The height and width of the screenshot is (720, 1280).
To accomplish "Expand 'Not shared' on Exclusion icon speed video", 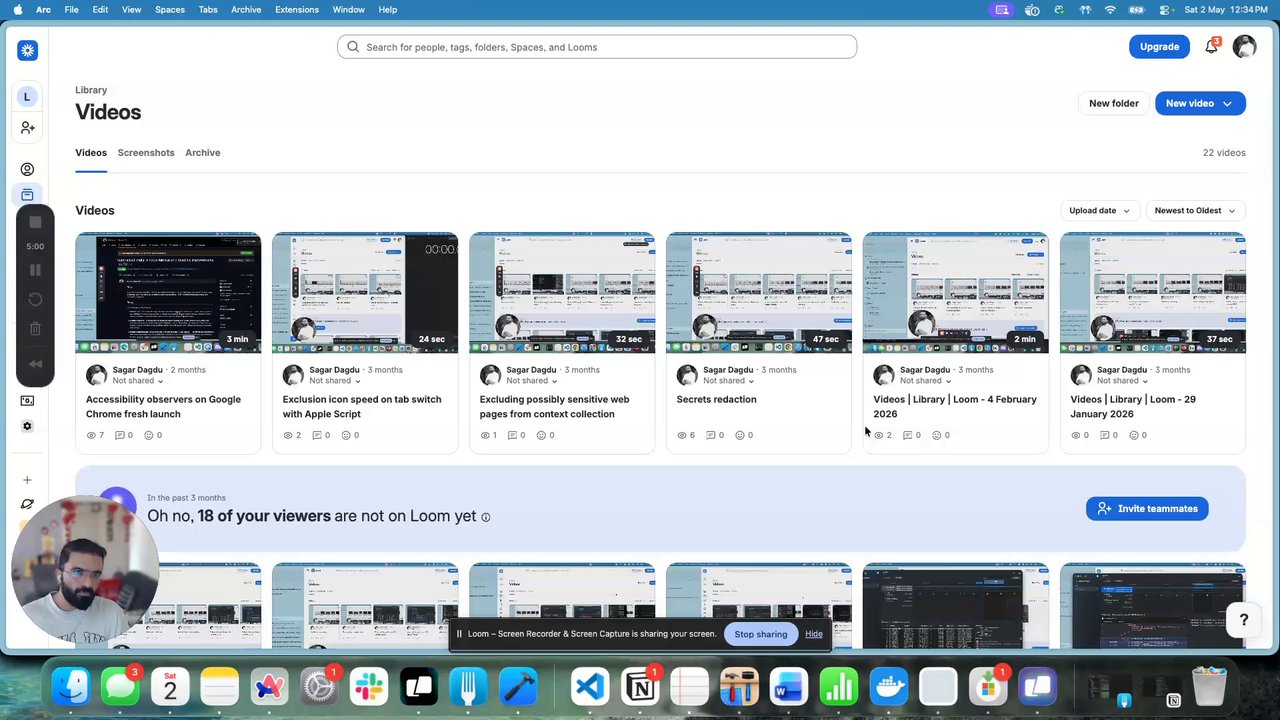I will [334, 381].
